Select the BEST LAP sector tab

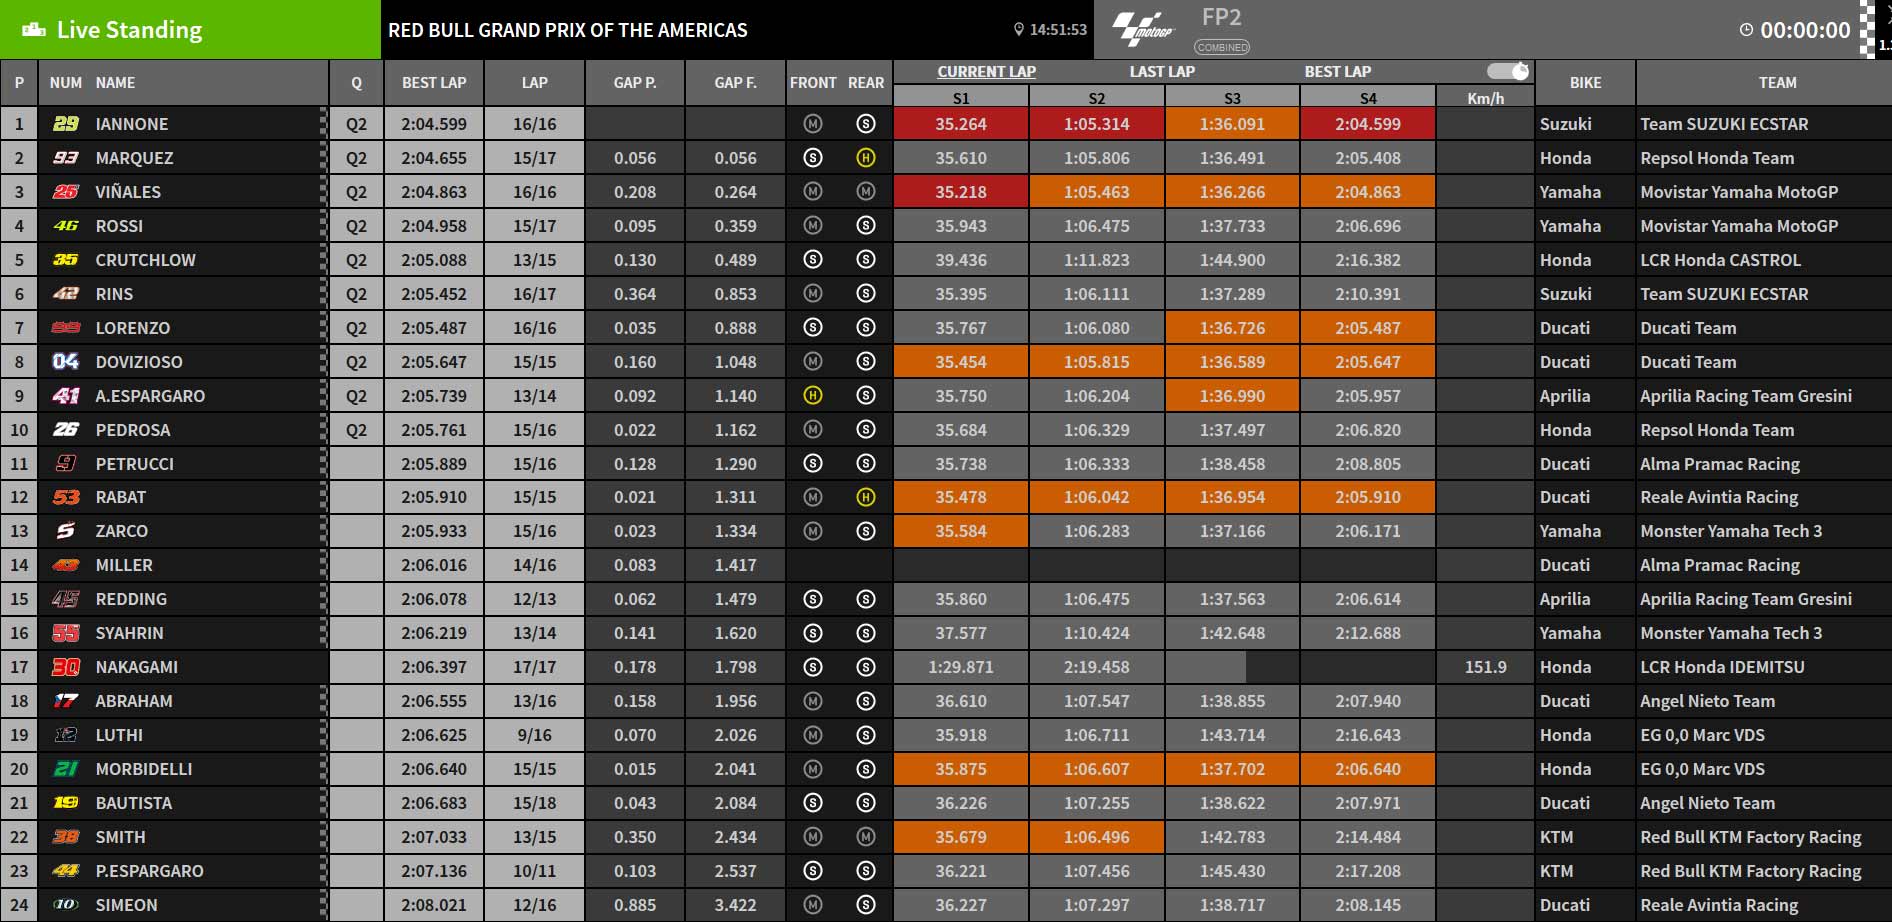[x=1338, y=71]
